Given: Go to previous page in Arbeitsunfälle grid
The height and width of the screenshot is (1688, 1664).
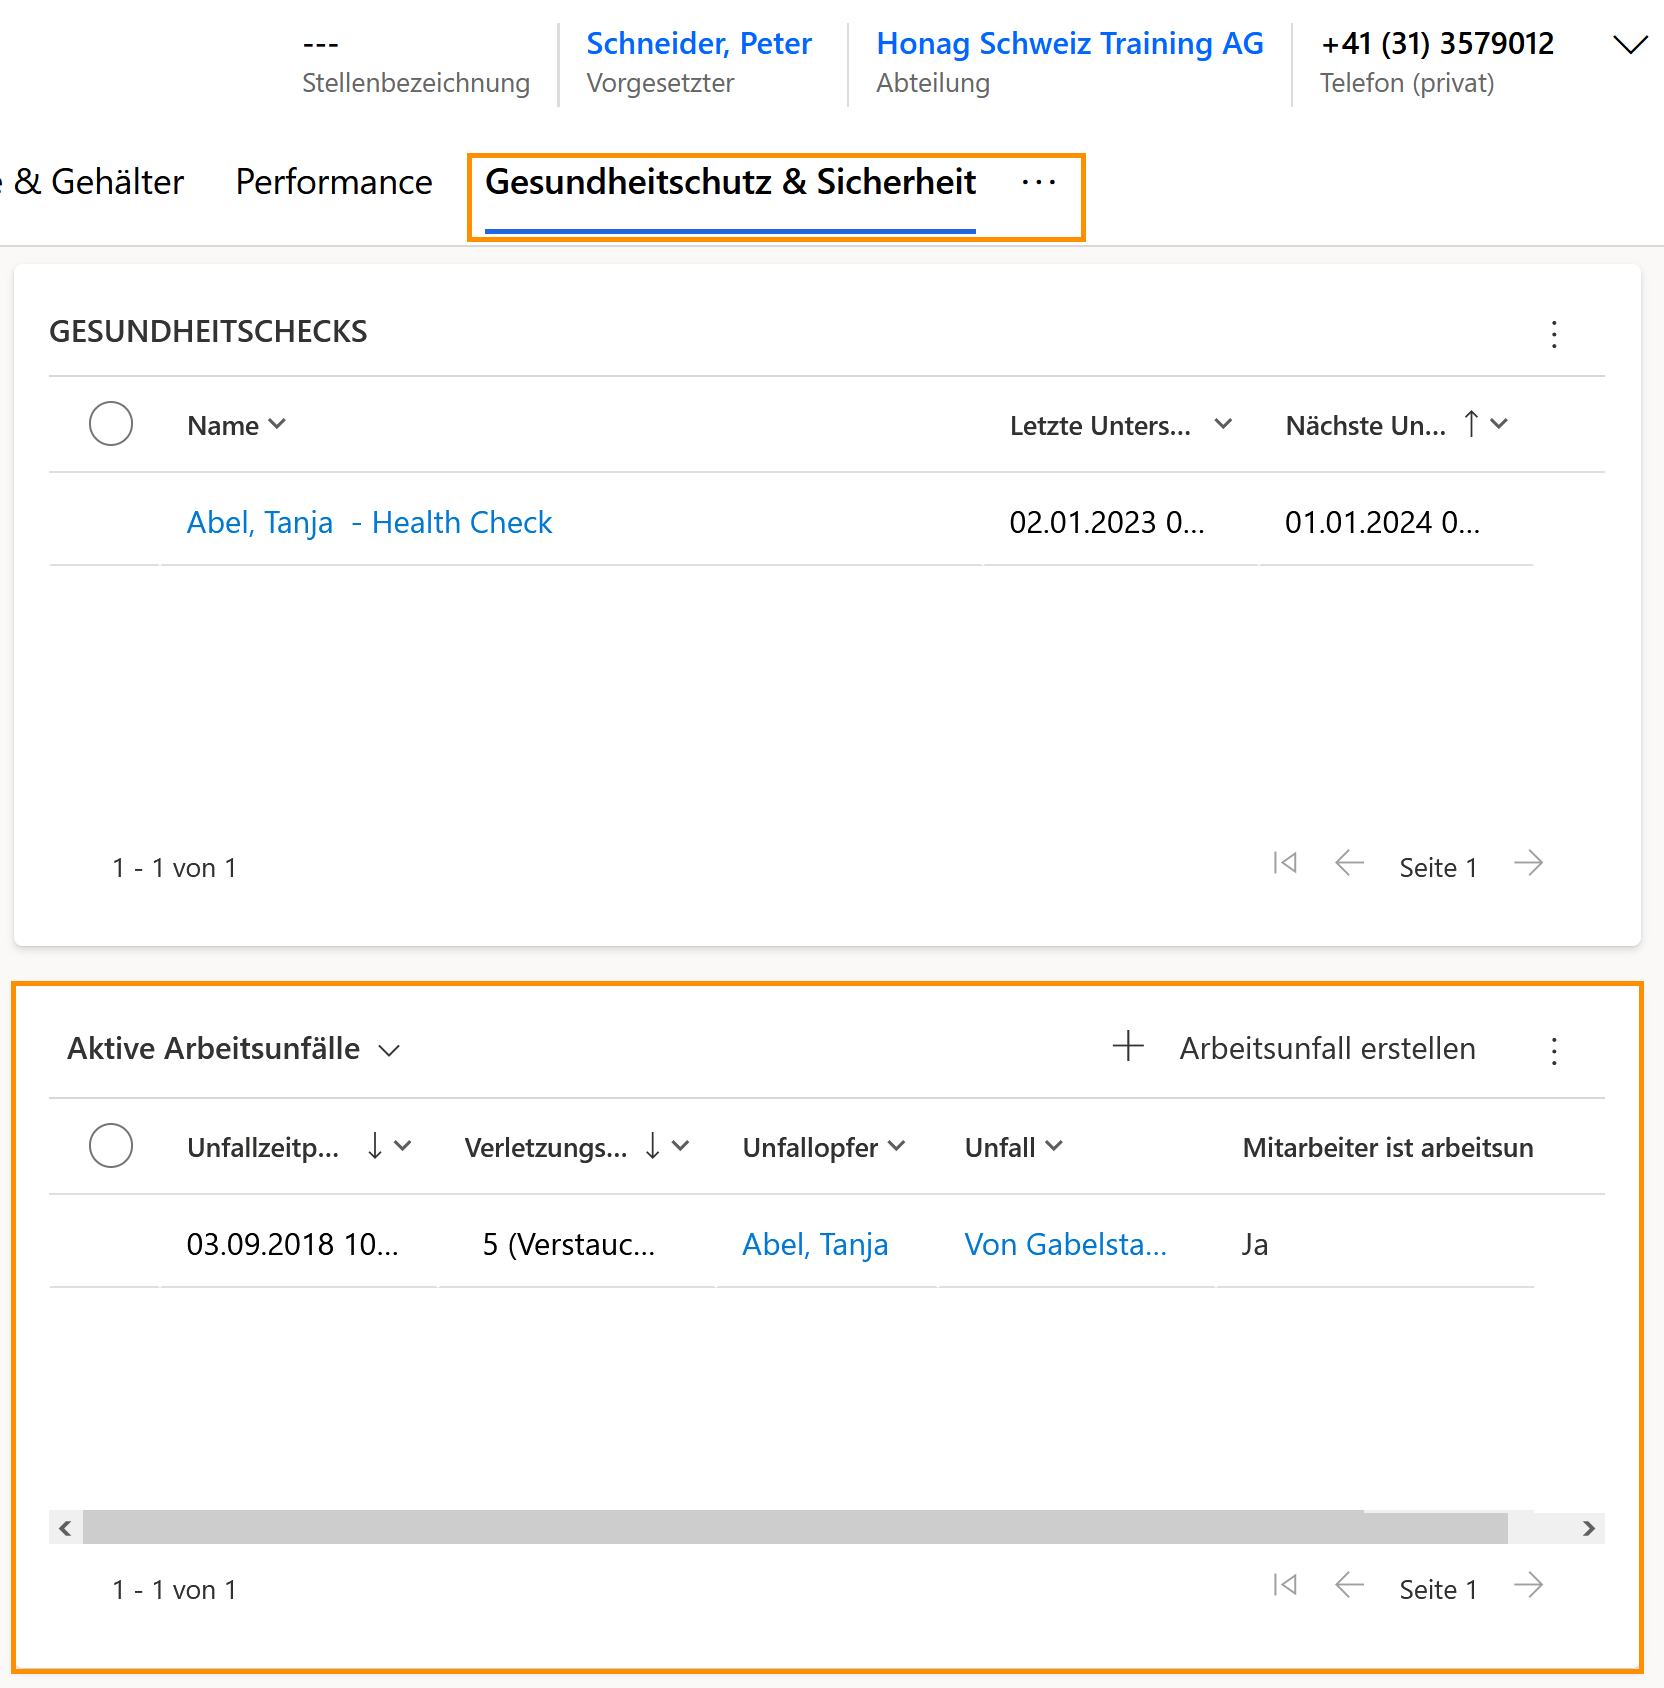Looking at the screenshot, I should coord(1349,1585).
